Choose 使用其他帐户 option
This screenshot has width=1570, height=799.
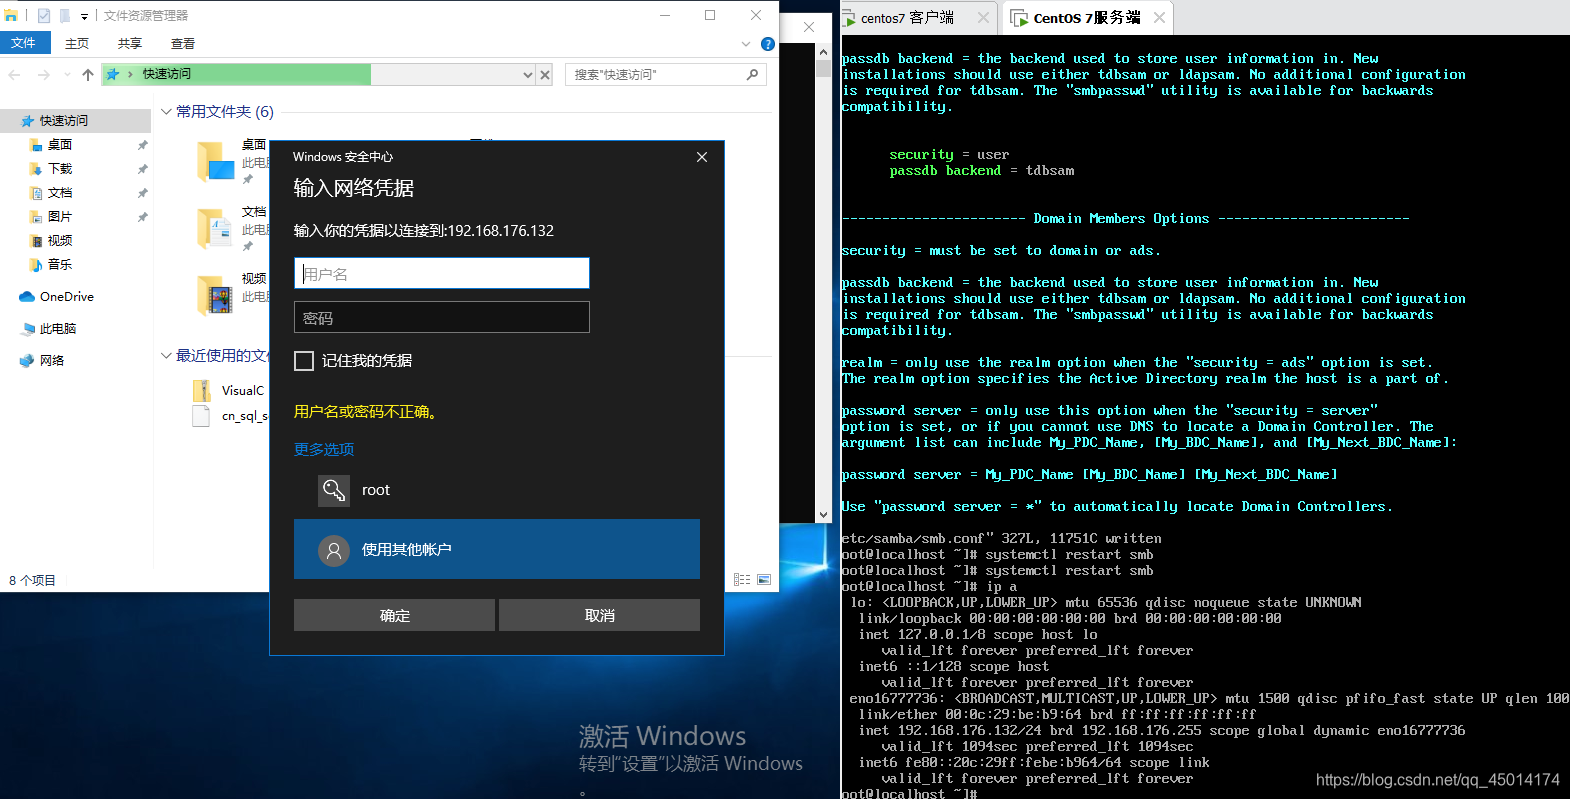click(497, 549)
